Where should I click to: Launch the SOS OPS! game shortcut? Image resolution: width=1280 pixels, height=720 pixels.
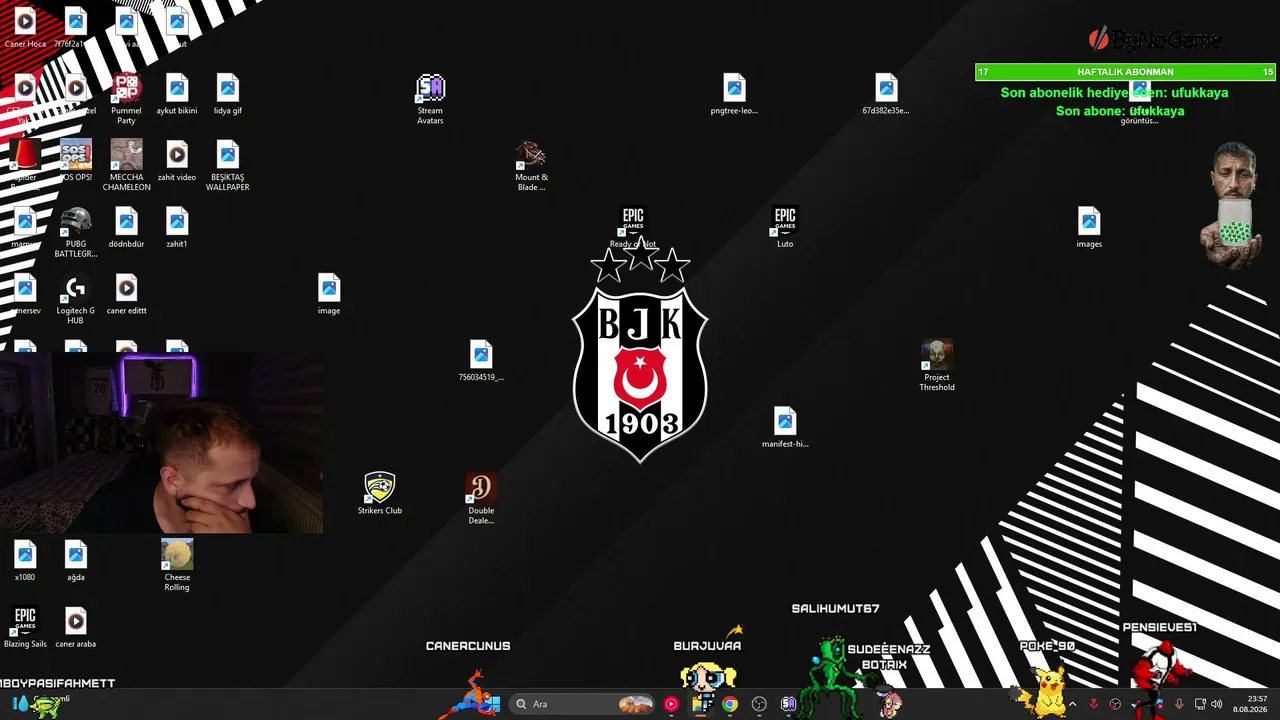tap(76, 161)
